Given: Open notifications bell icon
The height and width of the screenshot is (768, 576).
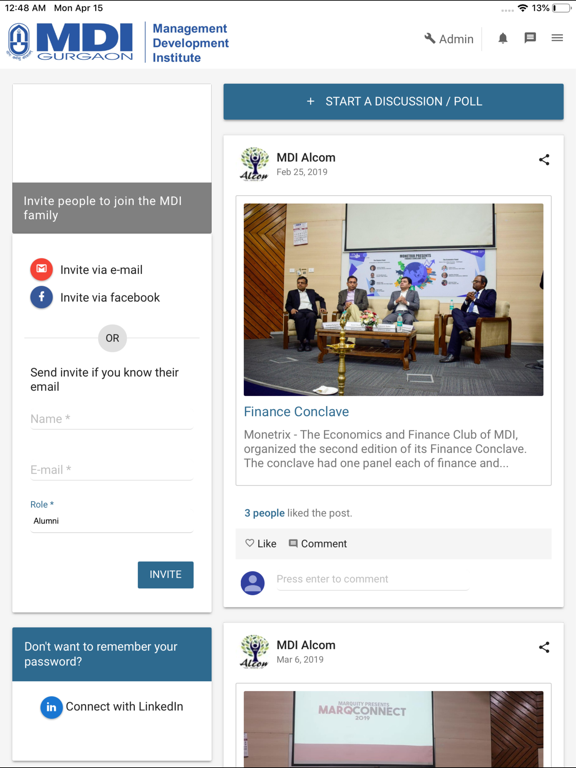Looking at the screenshot, I should (x=503, y=38).
